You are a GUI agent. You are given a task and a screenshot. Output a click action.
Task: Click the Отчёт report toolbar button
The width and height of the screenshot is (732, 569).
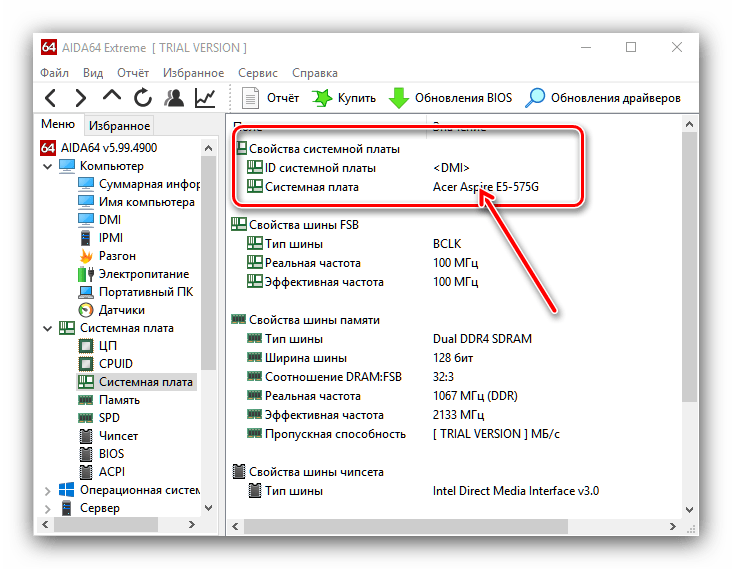tap(270, 98)
